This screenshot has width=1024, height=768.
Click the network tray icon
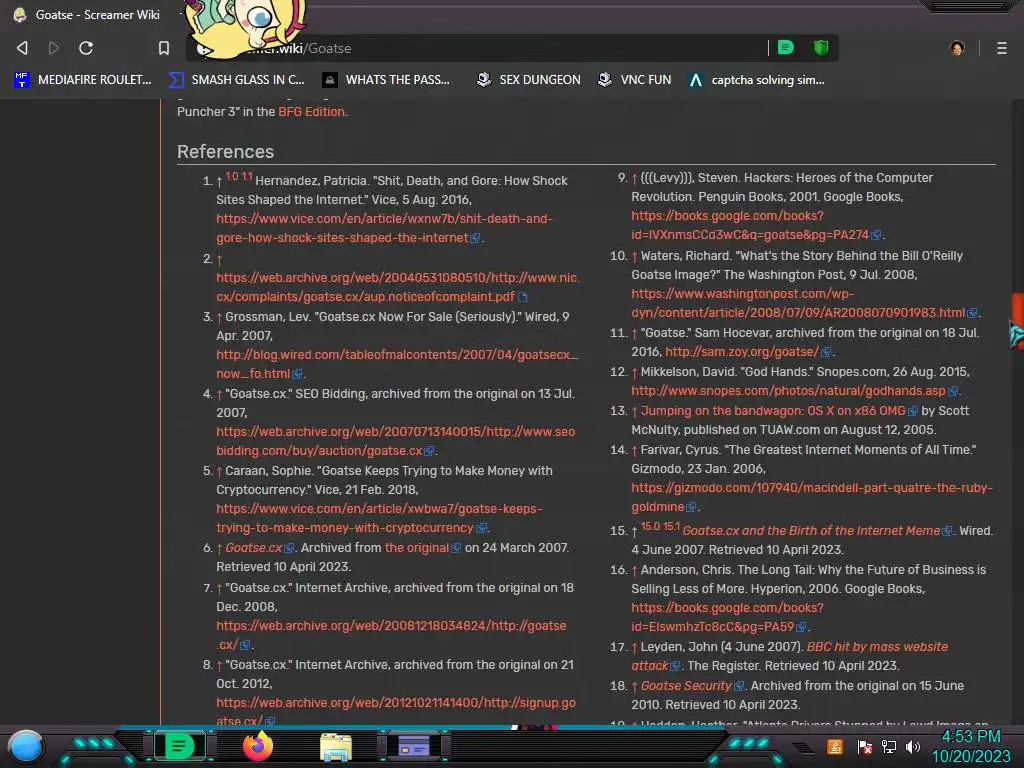tap(888, 747)
